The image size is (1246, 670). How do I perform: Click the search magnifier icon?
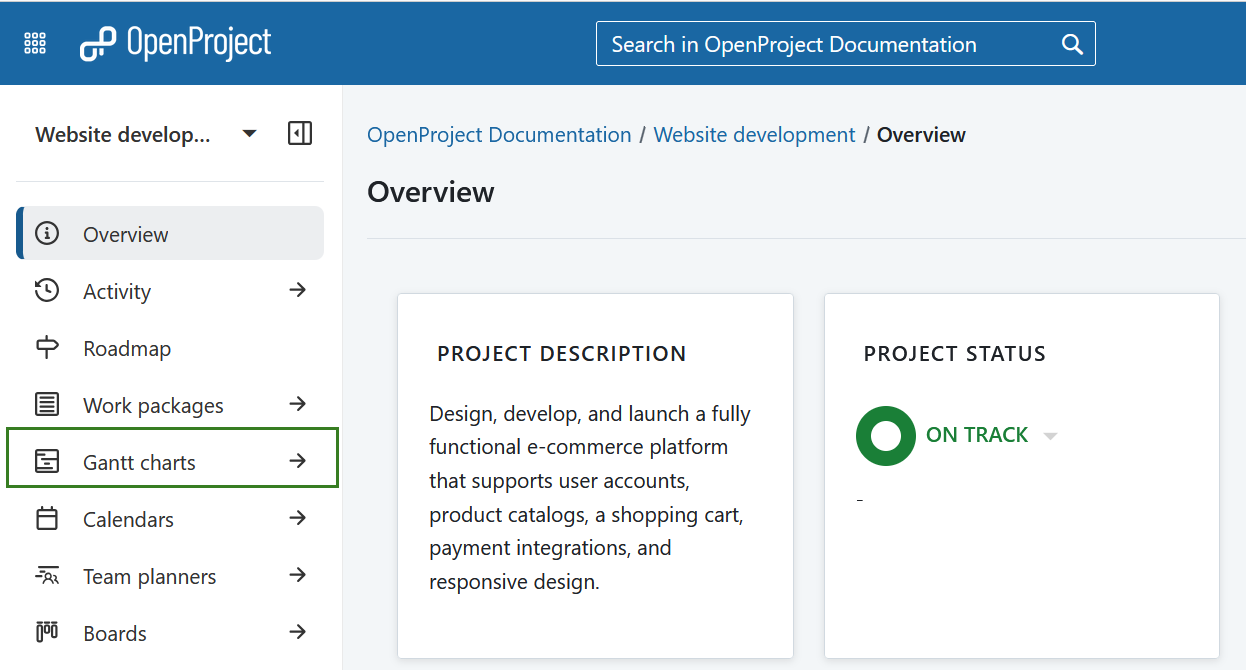(x=1071, y=44)
